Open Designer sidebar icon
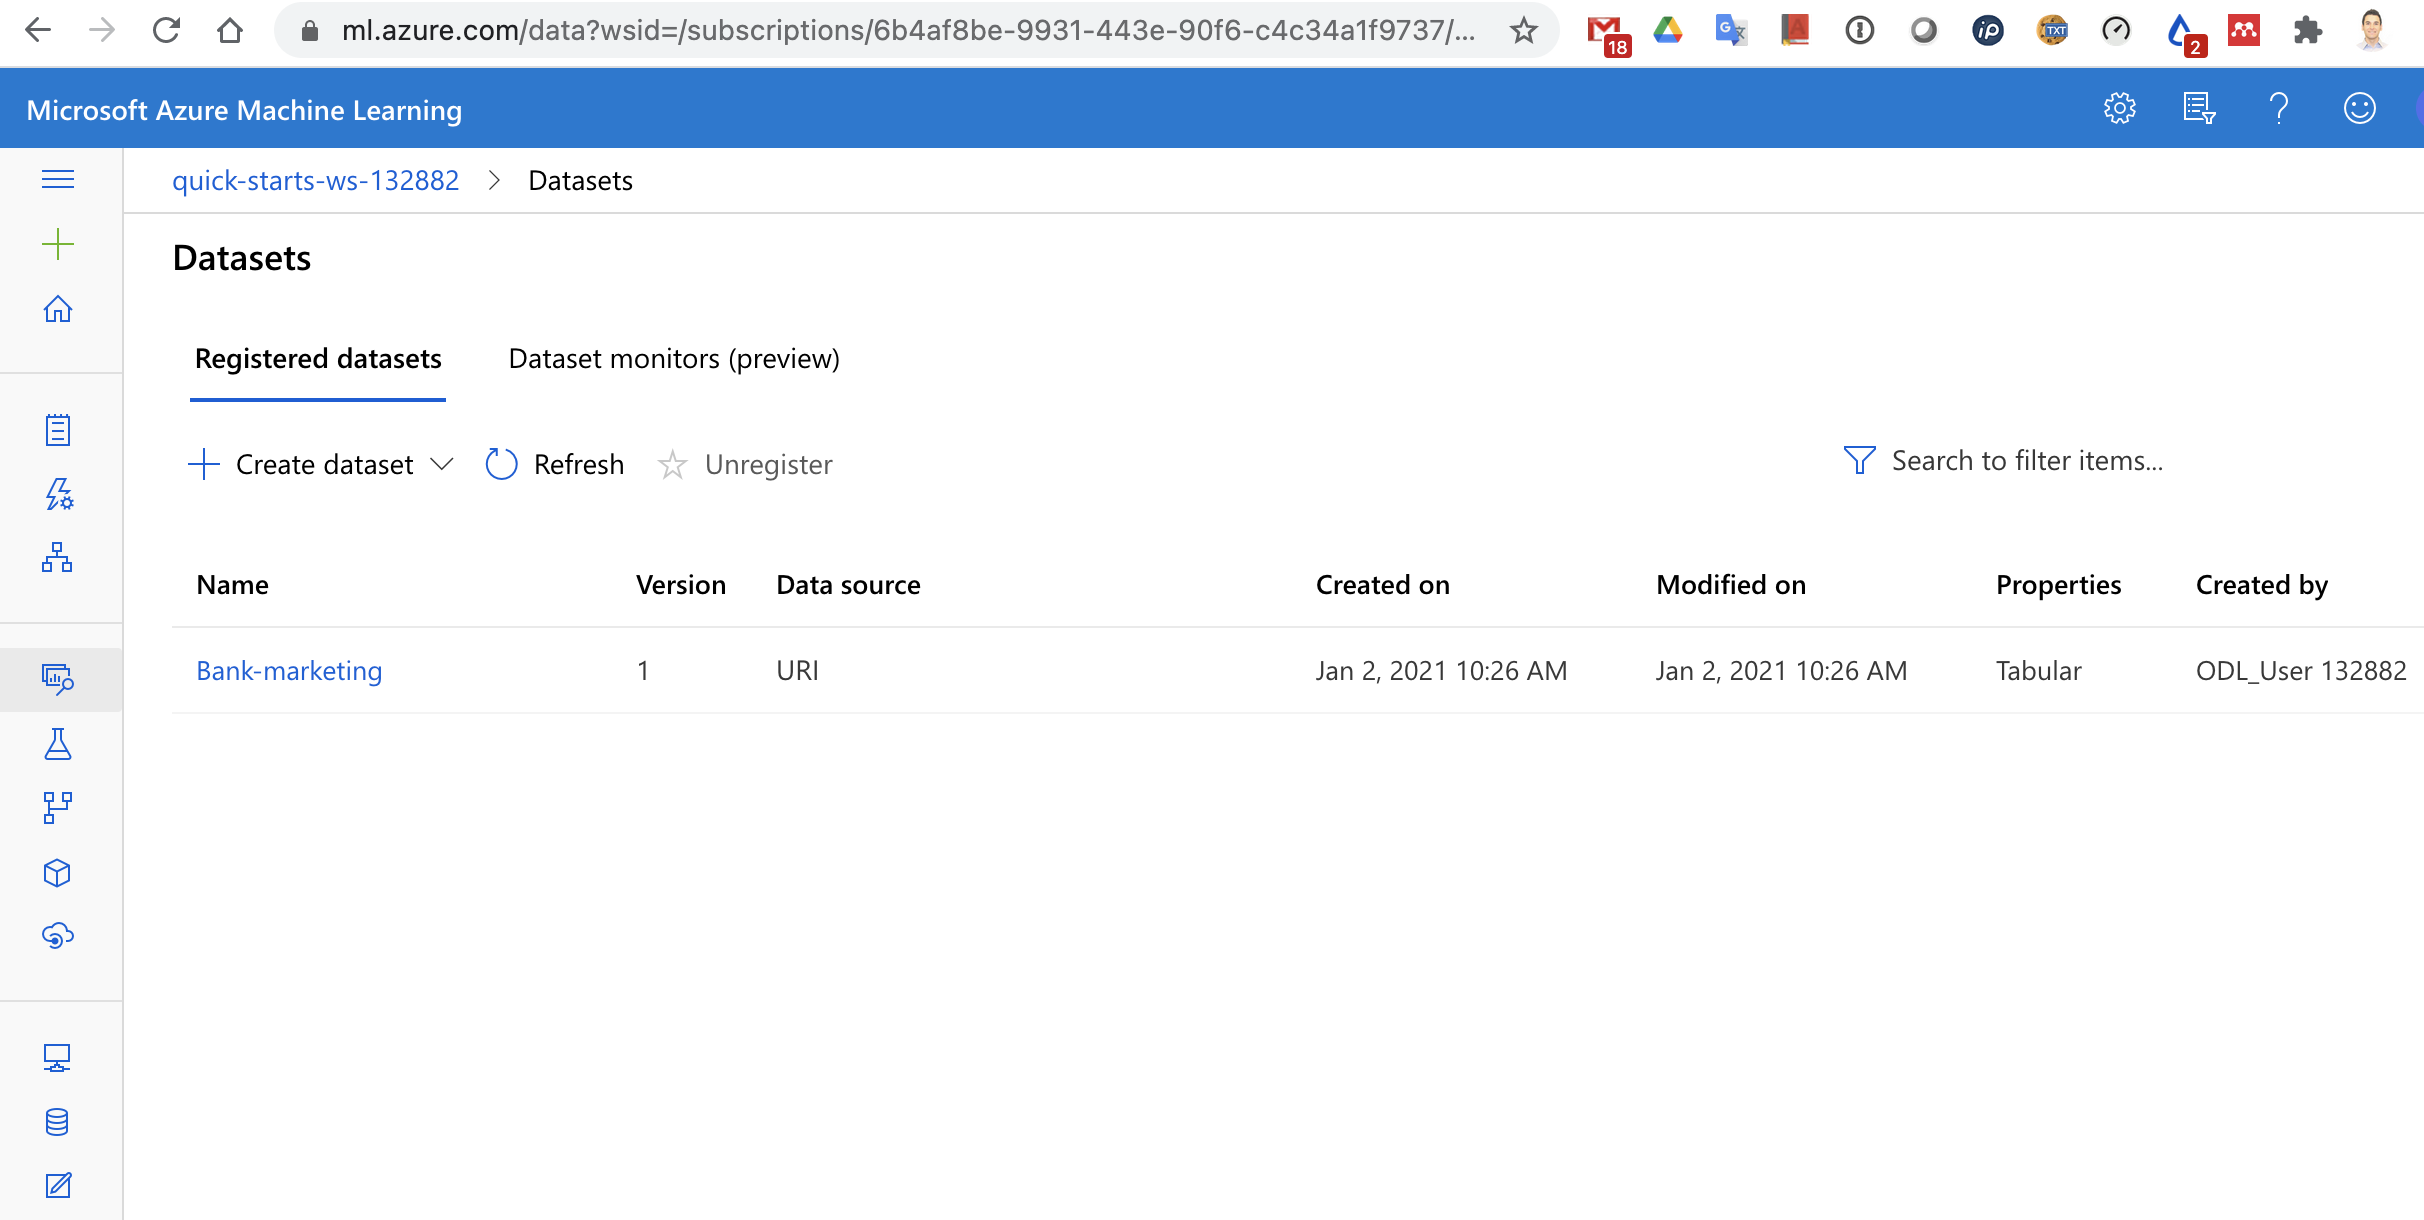 pyautogui.click(x=58, y=557)
